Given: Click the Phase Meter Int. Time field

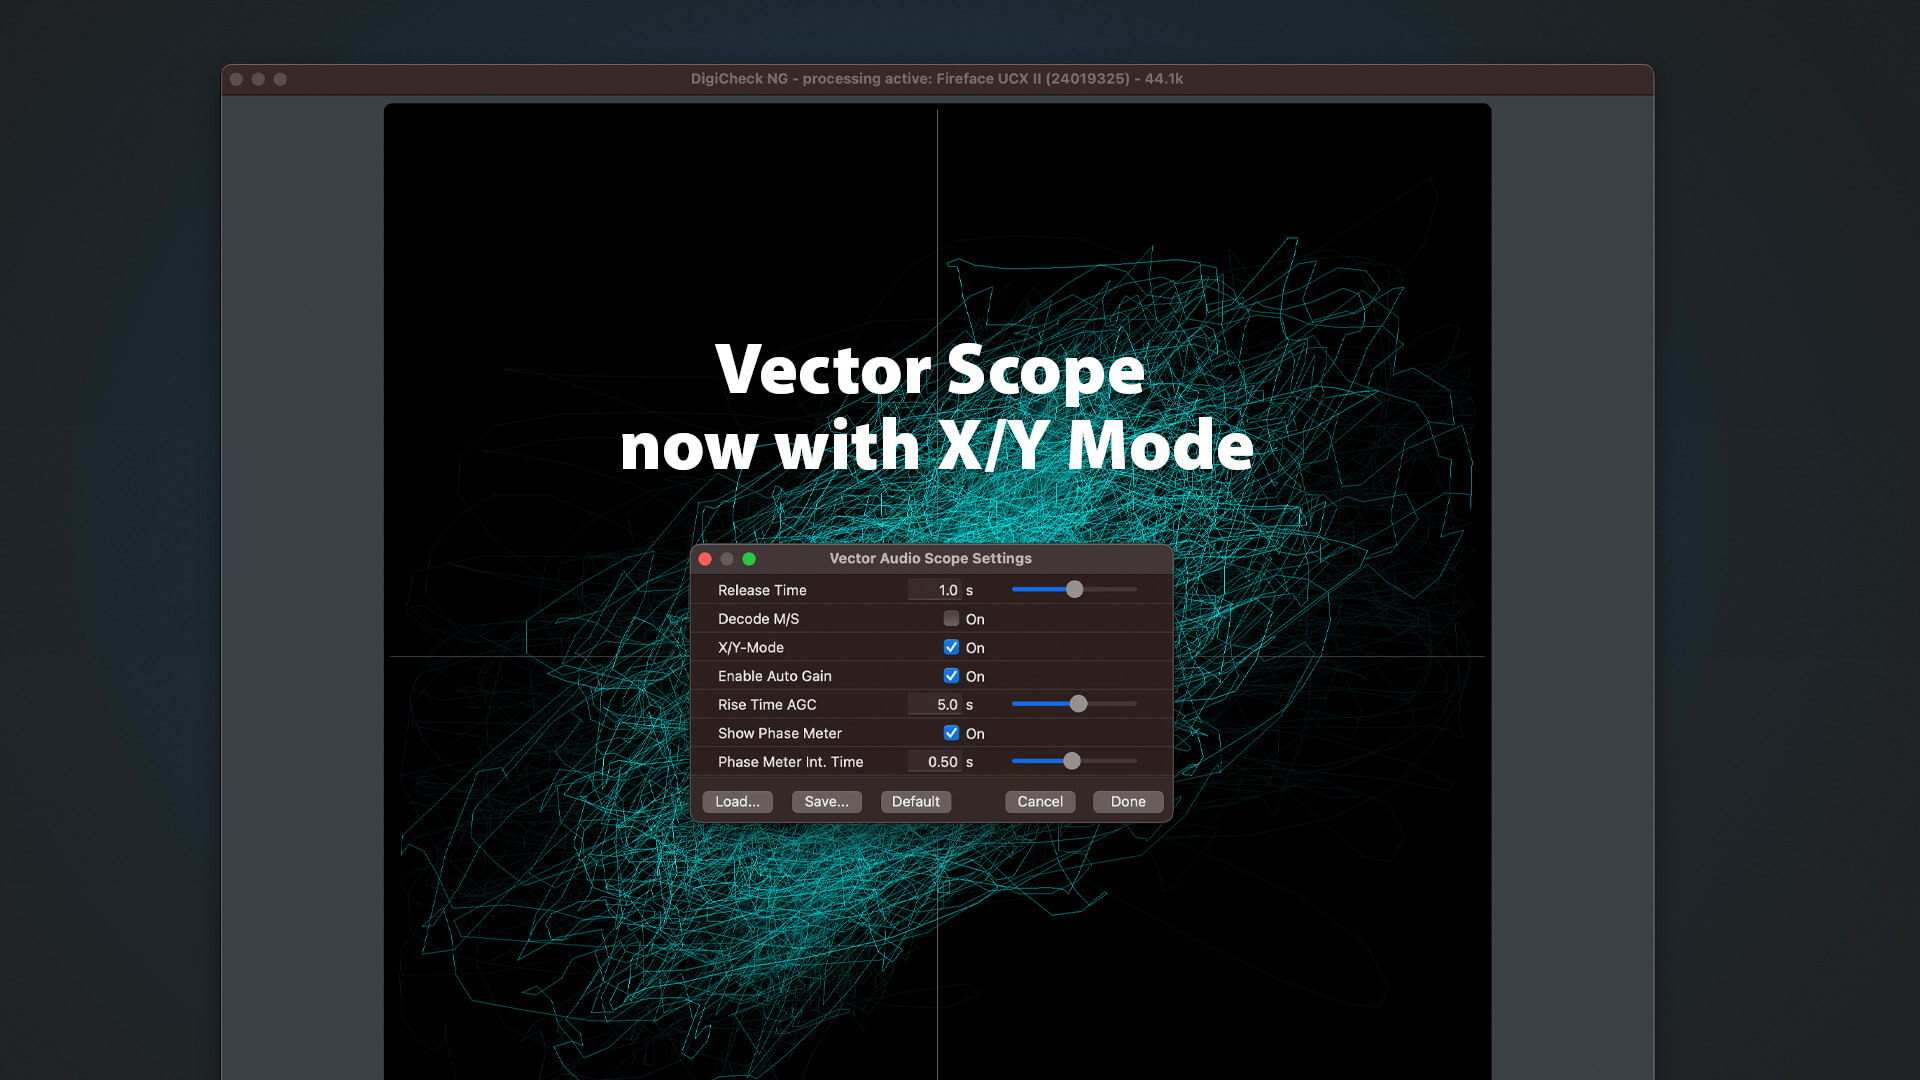Looking at the screenshot, I should click(934, 761).
